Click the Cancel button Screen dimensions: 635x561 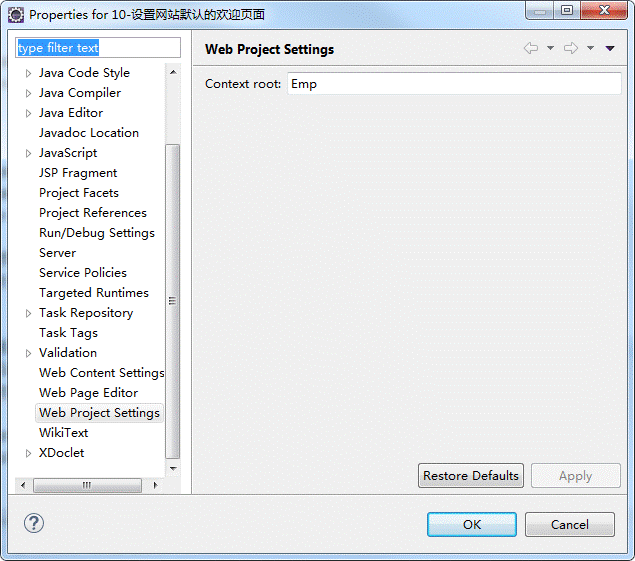coord(570,525)
